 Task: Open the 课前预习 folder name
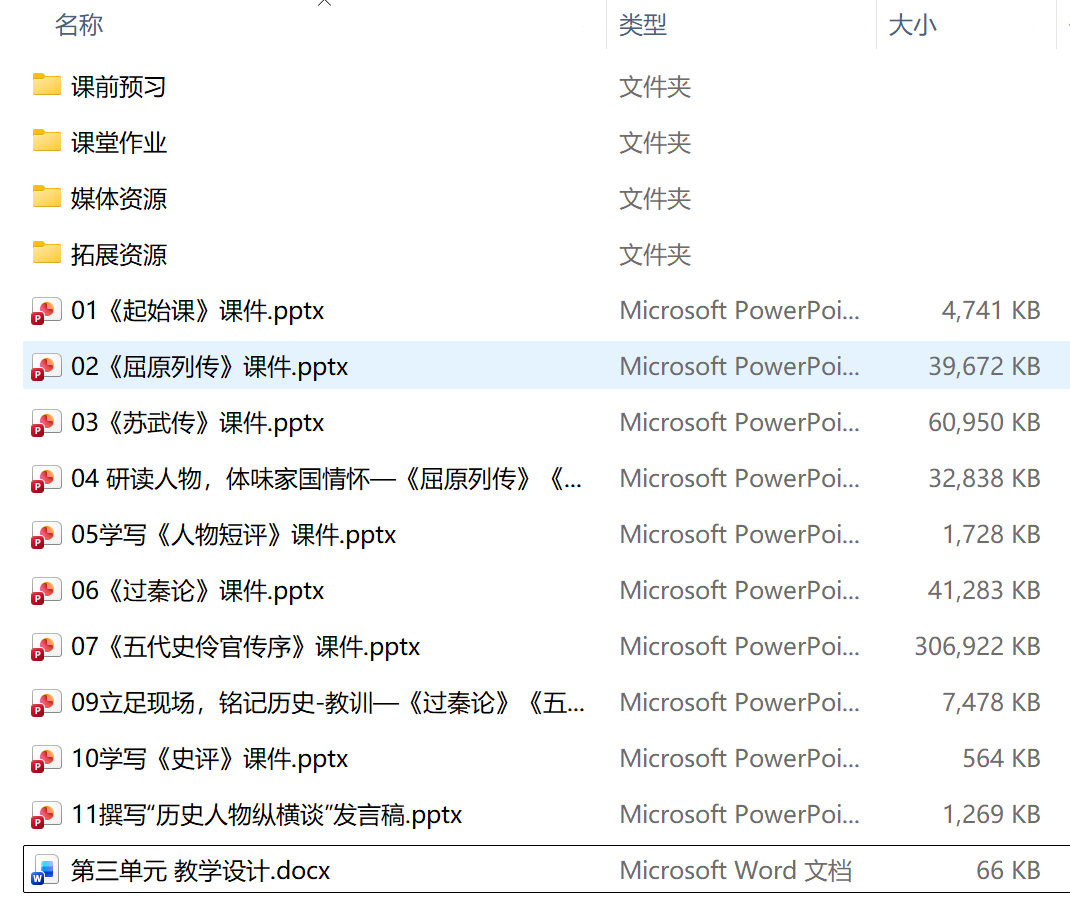pos(116,87)
